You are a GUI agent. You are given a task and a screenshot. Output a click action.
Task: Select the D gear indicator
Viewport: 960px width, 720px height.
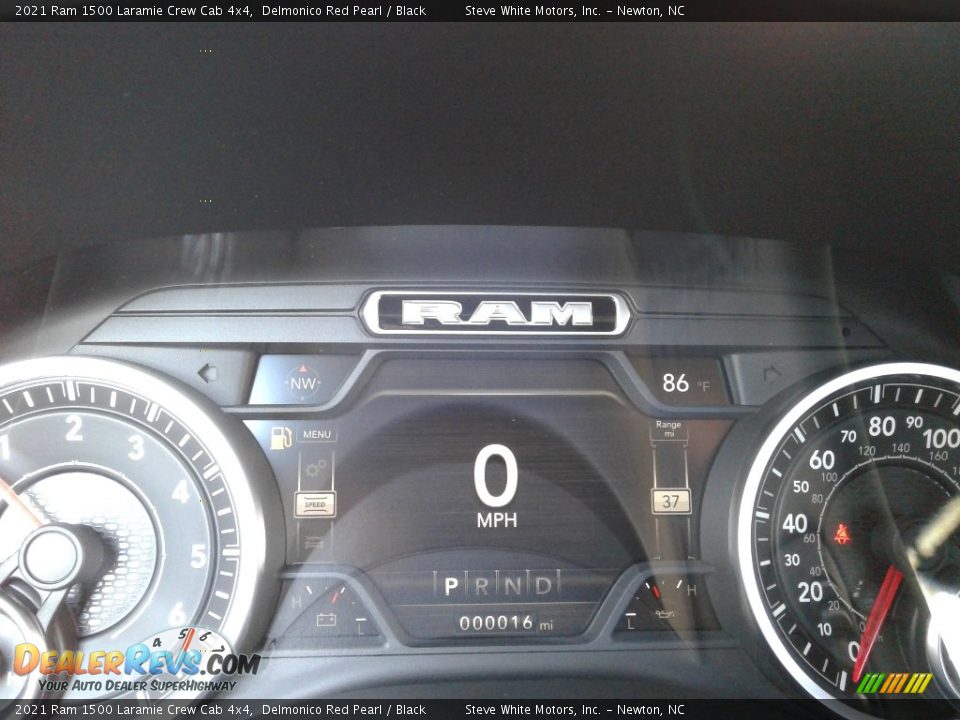pos(543,586)
